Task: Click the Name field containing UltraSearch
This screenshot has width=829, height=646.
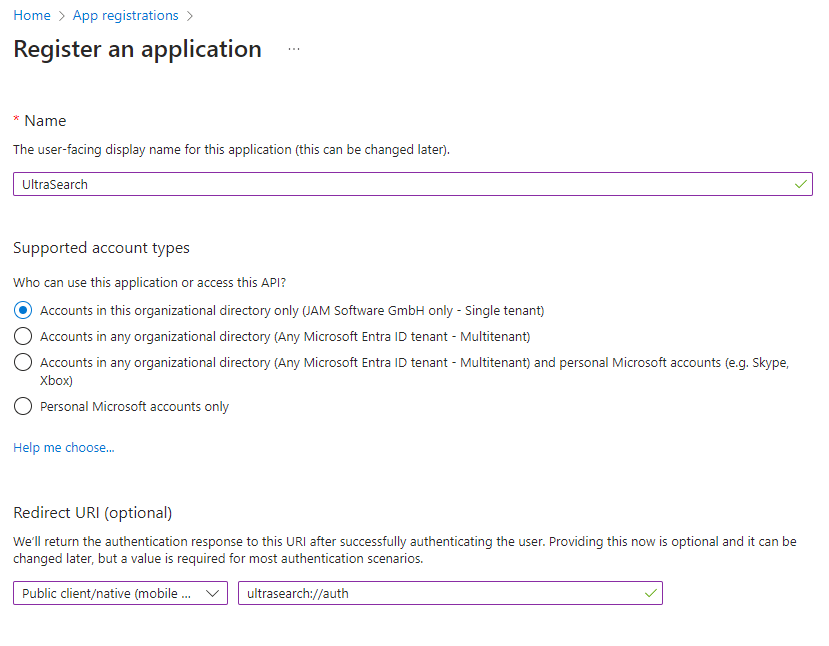Action: (400, 184)
